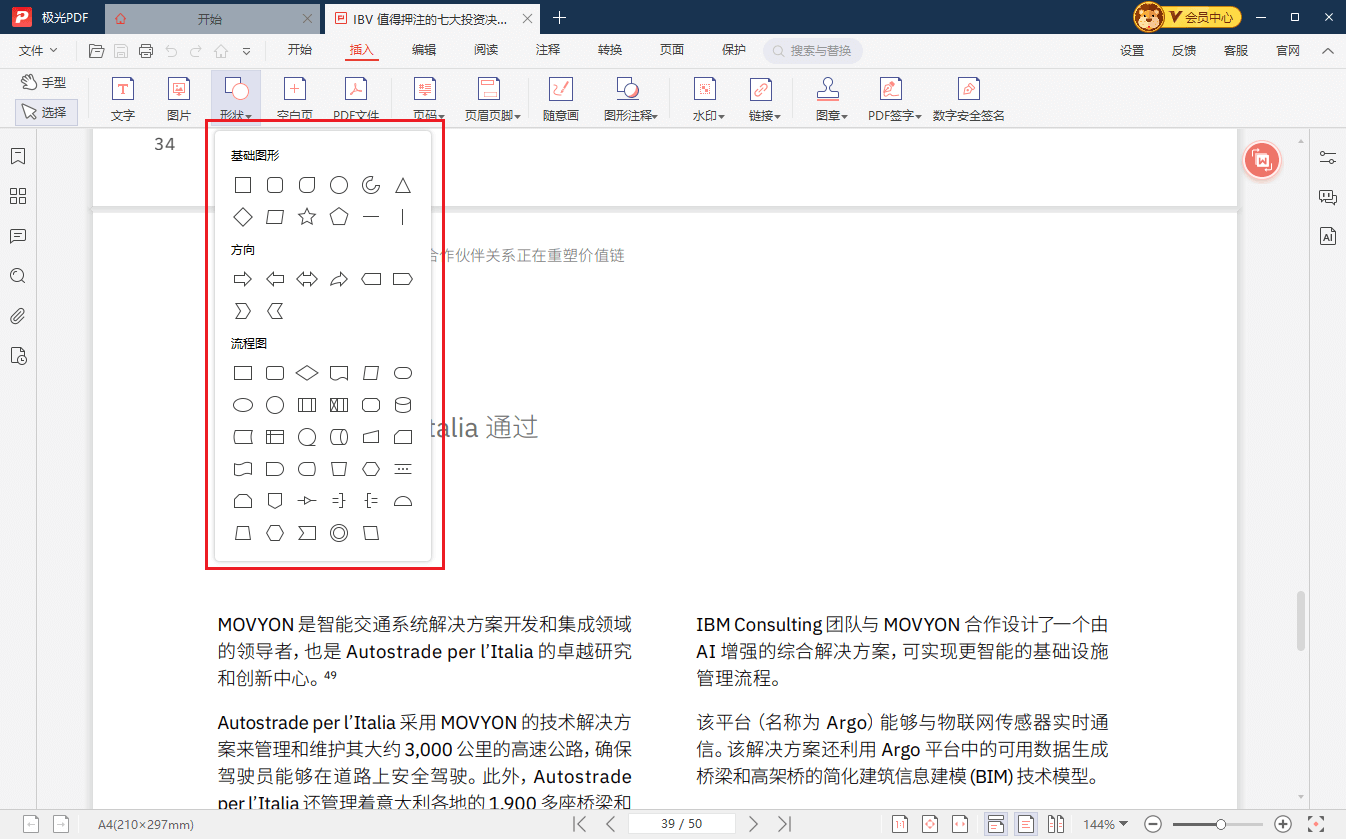Click the 会员中心 member center button
This screenshot has height=839, width=1346.
click(1188, 17)
